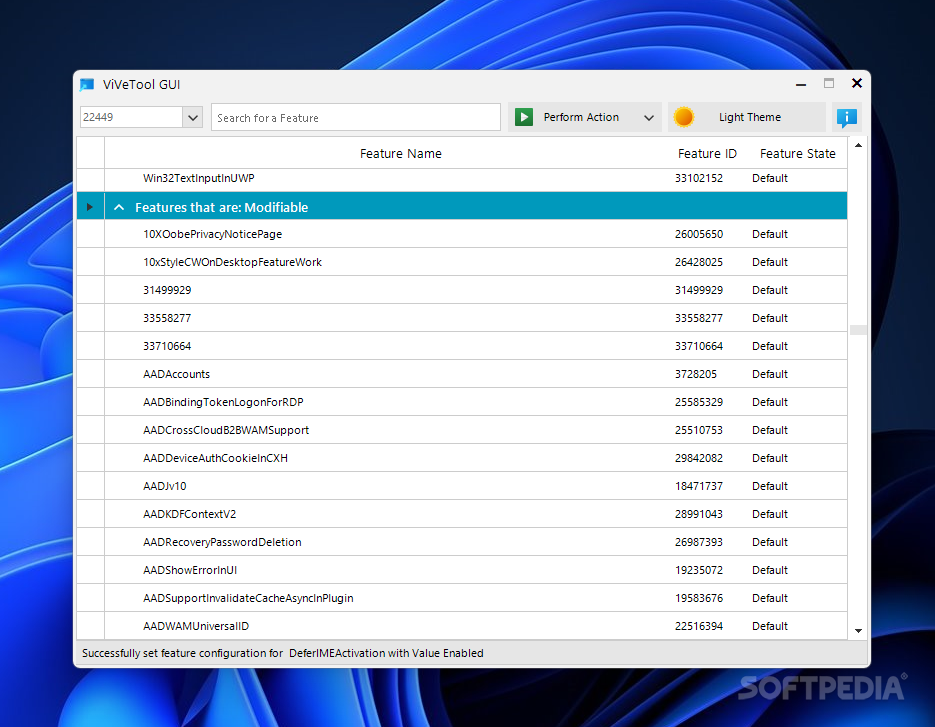Select 10XOobePrivacyNoticePage feature
Screen dimensions: 935x727
click(x=212, y=234)
